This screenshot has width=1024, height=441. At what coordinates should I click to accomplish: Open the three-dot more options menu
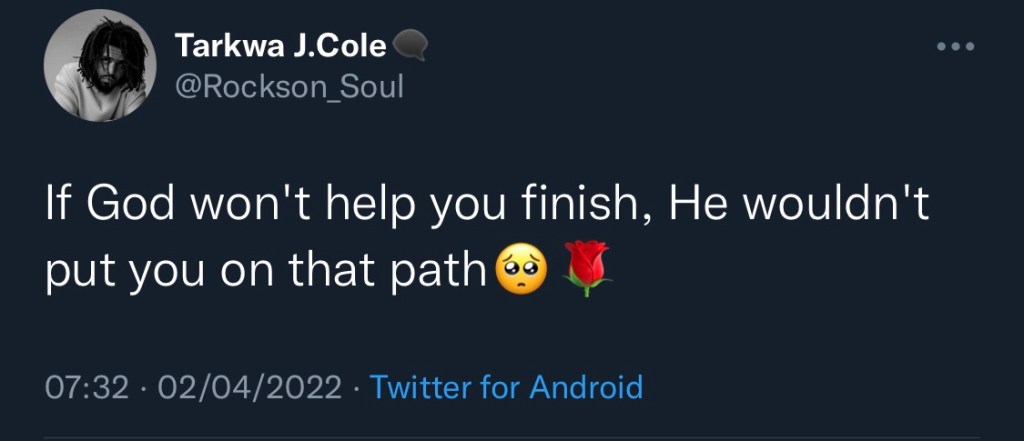tap(953, 47)
